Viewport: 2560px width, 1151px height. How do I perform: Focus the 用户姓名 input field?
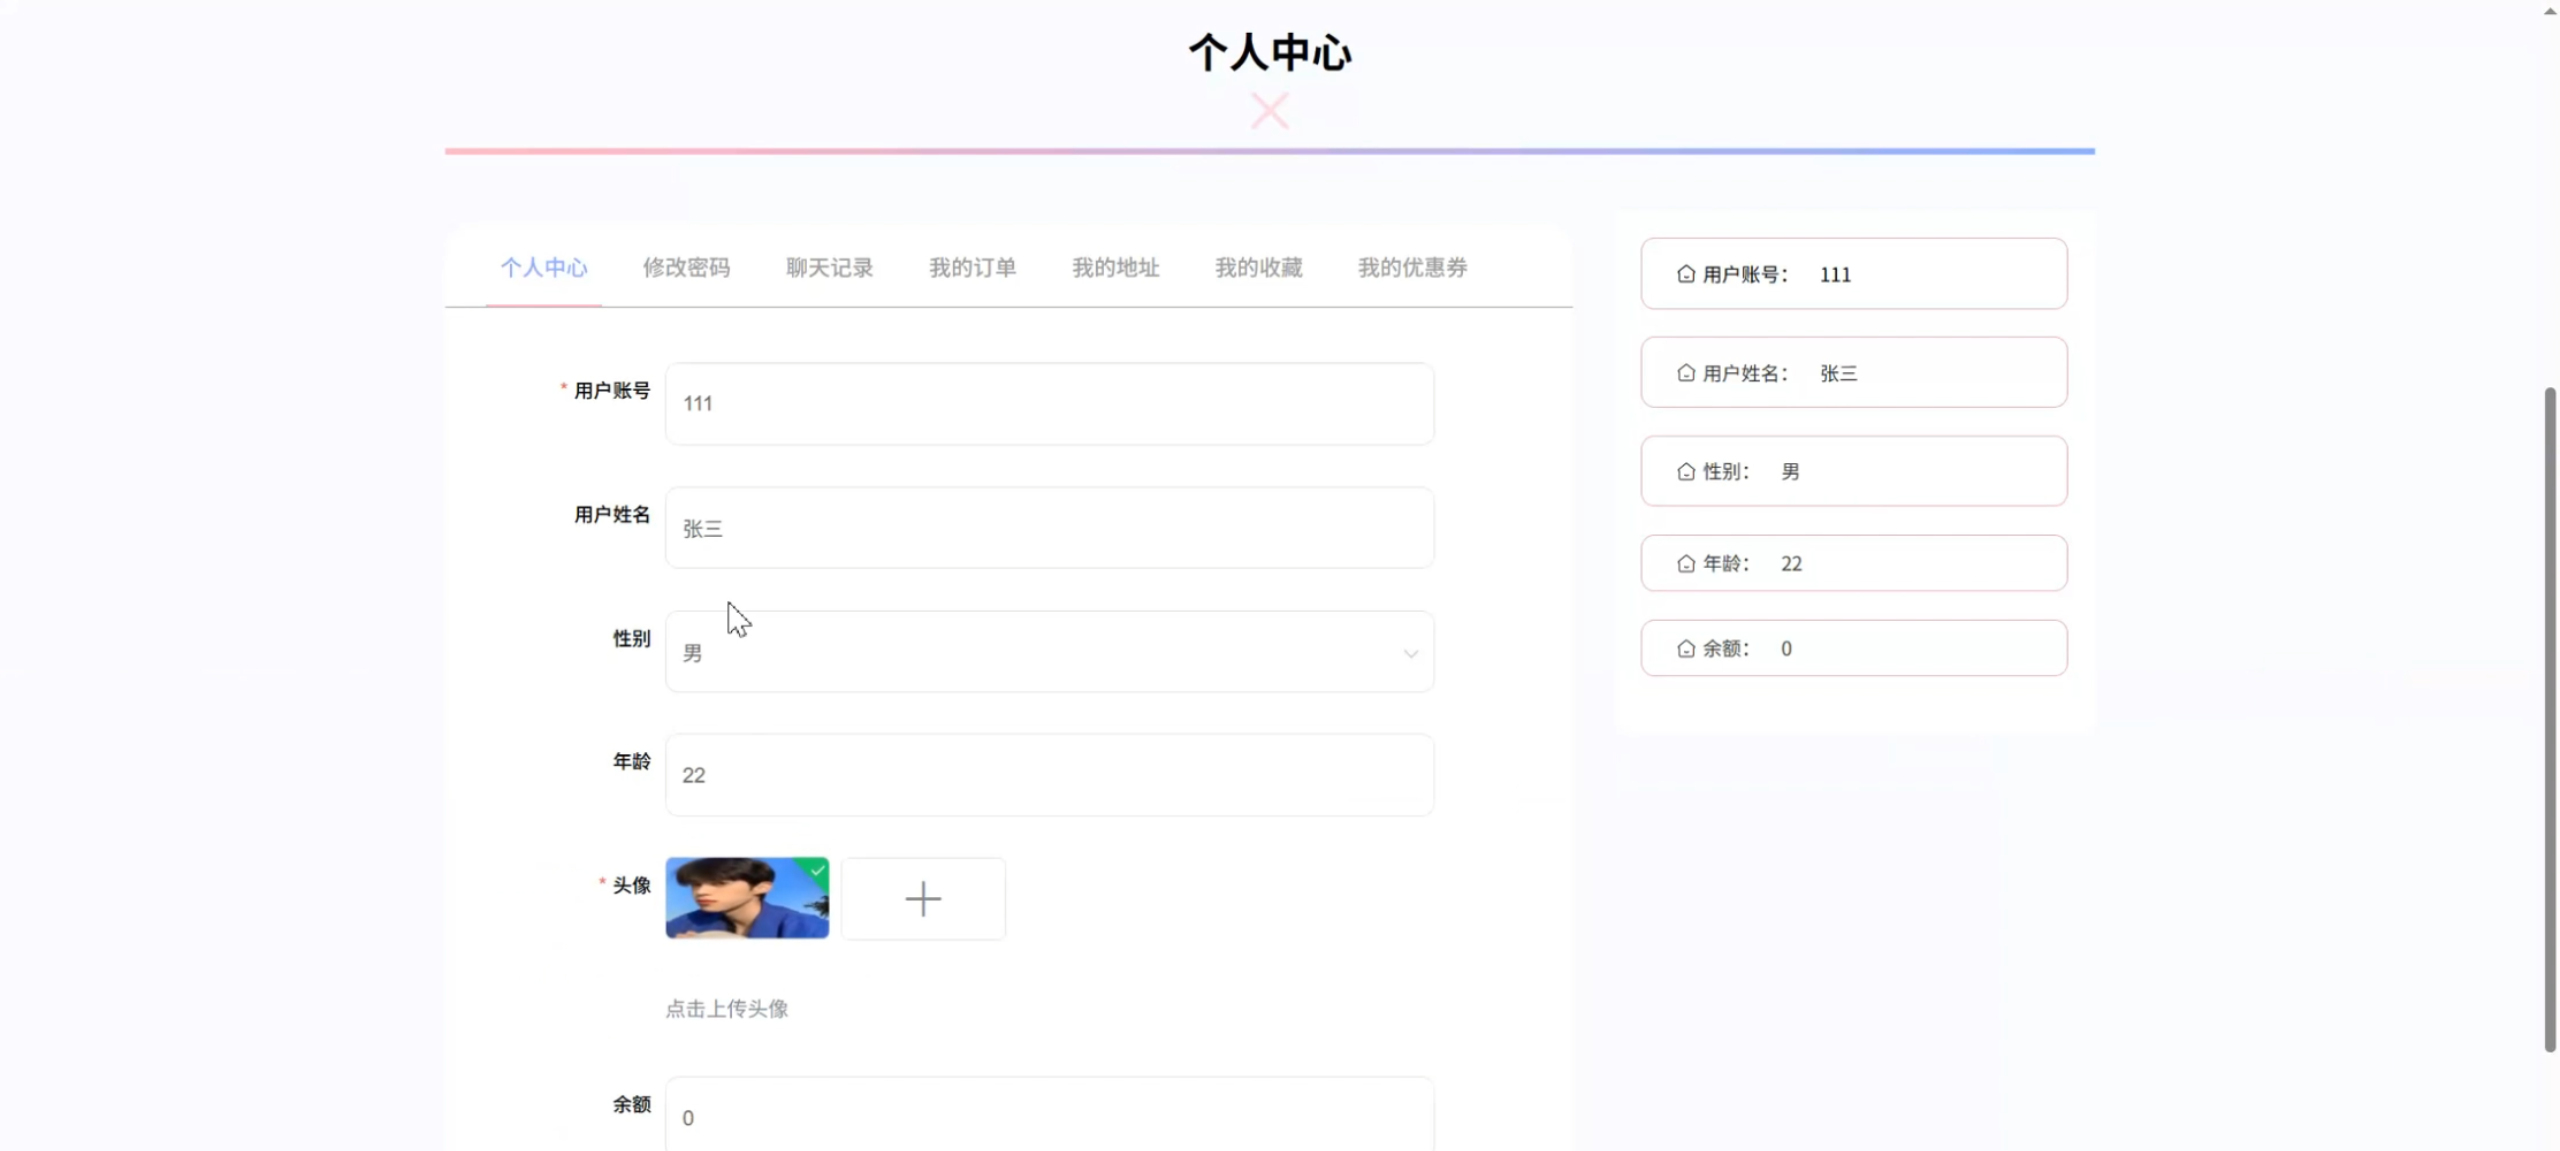[1049, 528]
